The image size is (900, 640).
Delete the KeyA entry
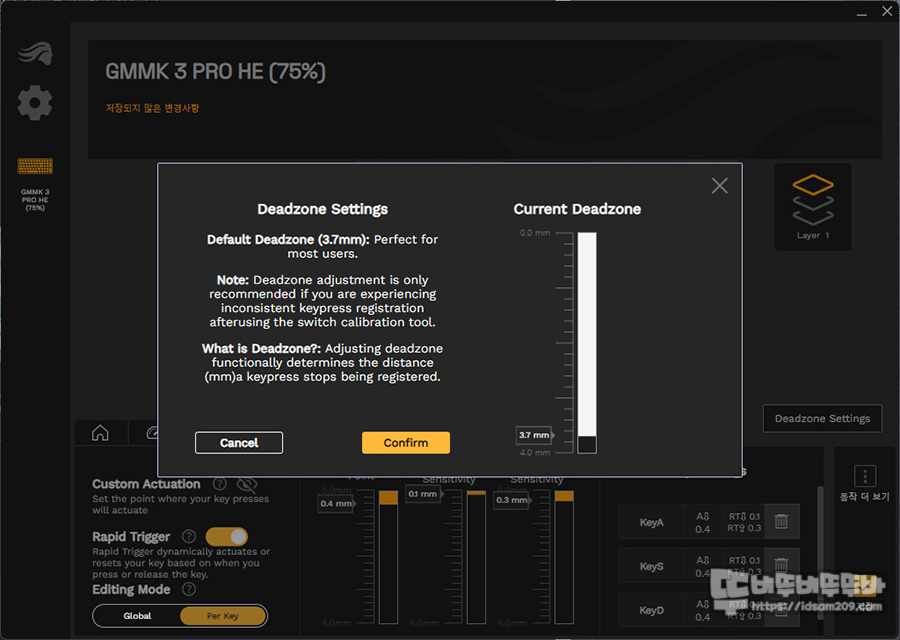point(781,521)
